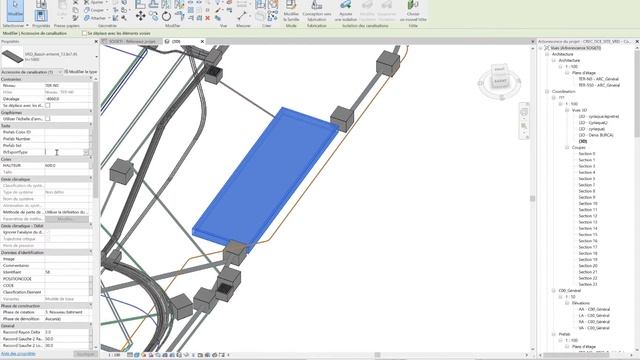Click the zoom icon in navigation bar

[x=524, y=126]
